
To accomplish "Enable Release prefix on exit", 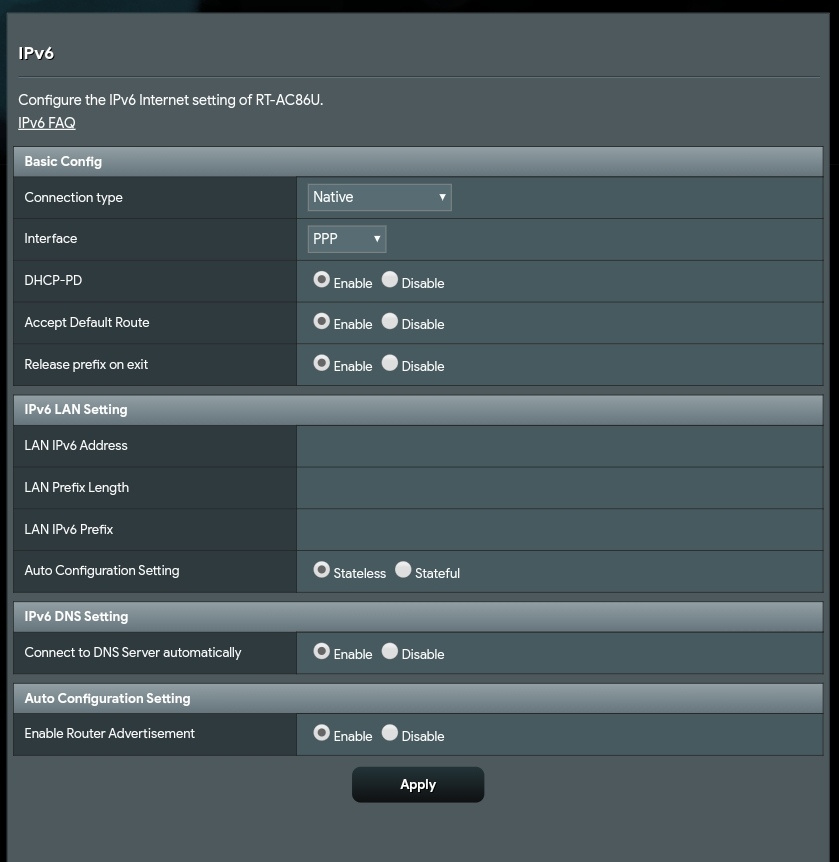I will click(321, 364).
